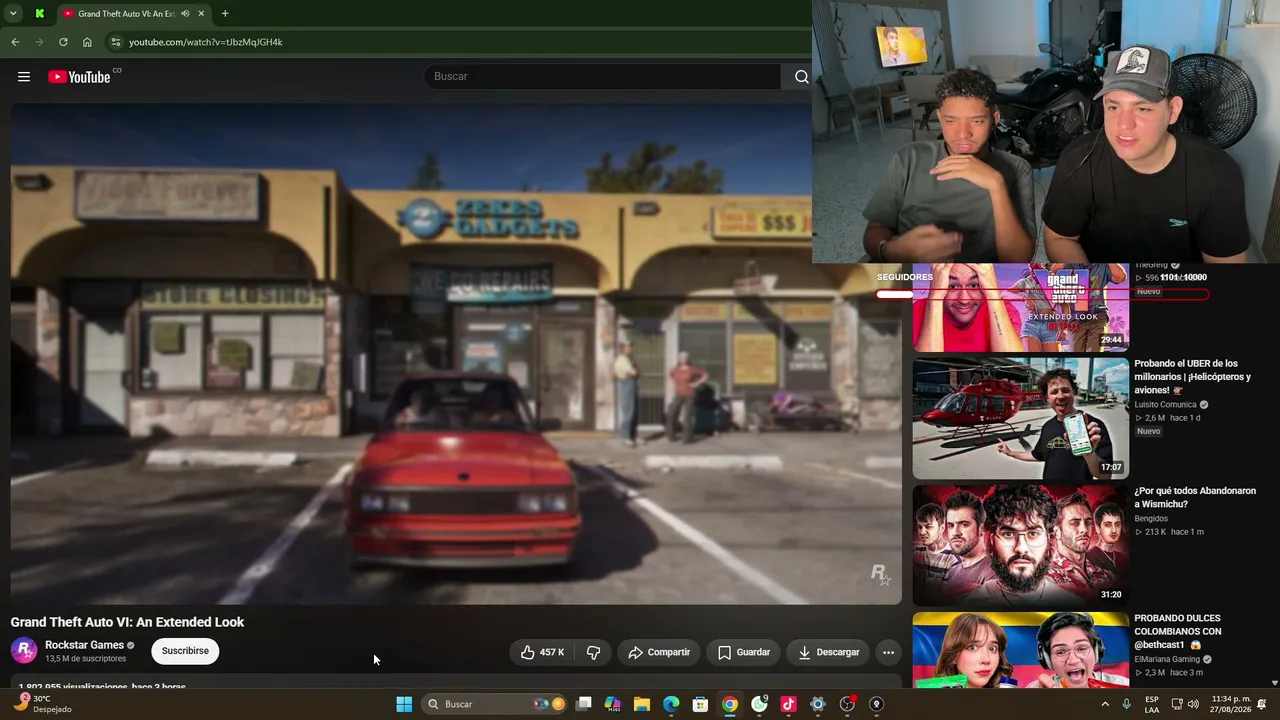Visit the Bengidos channel name
Image resolution: width=1280 pixels, height=720 pixels.
[x=1151, y=519]
